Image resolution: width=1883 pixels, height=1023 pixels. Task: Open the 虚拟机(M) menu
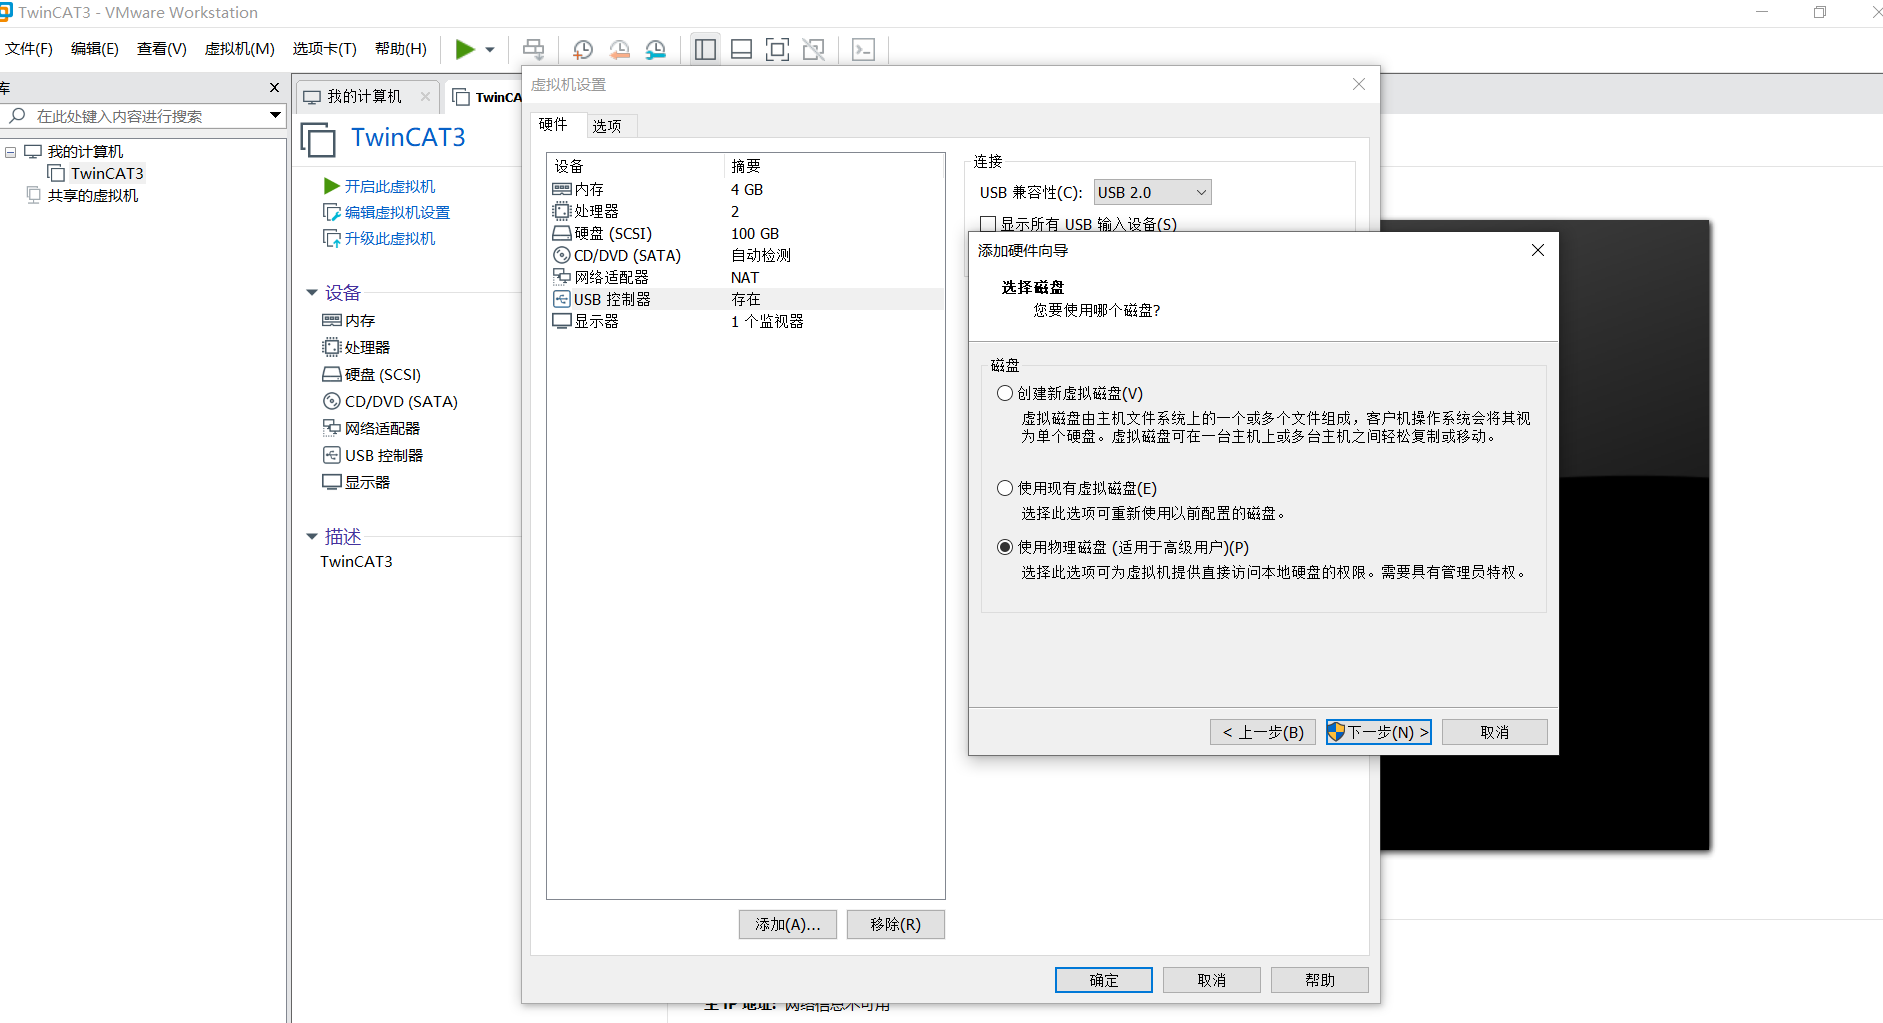point(239,48)
